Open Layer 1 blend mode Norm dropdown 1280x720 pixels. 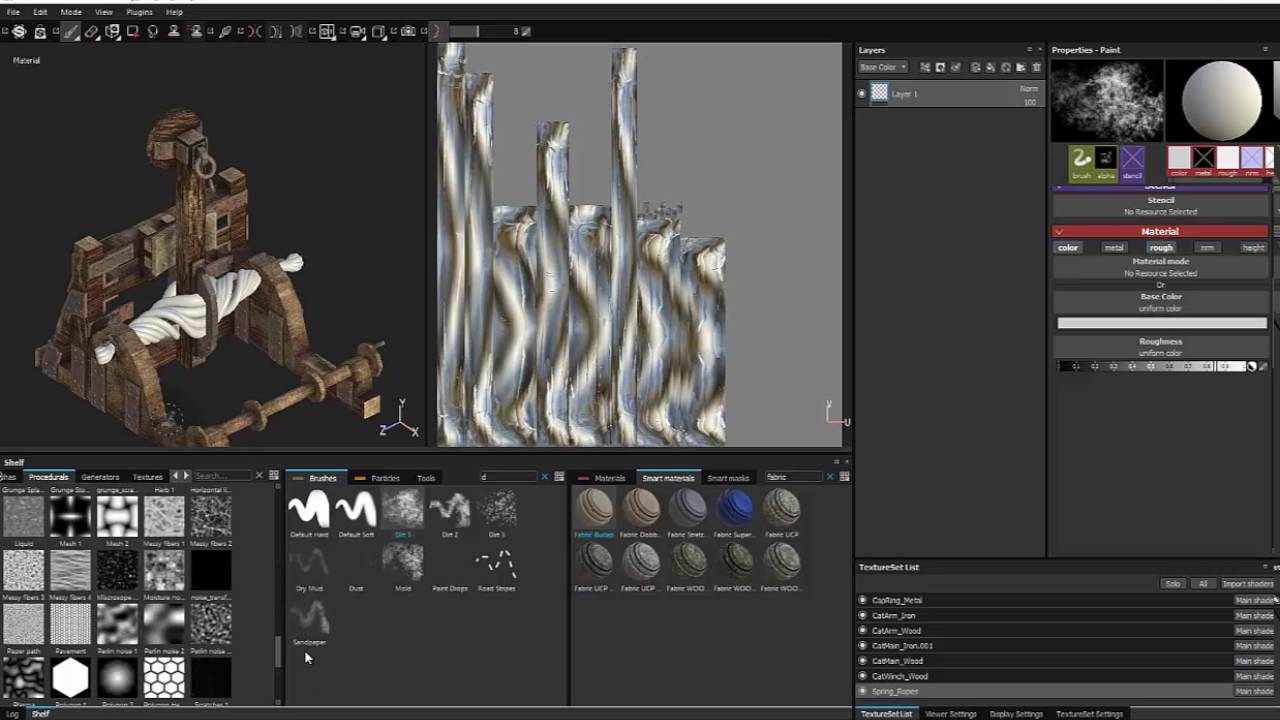(x=1029, y=89)
